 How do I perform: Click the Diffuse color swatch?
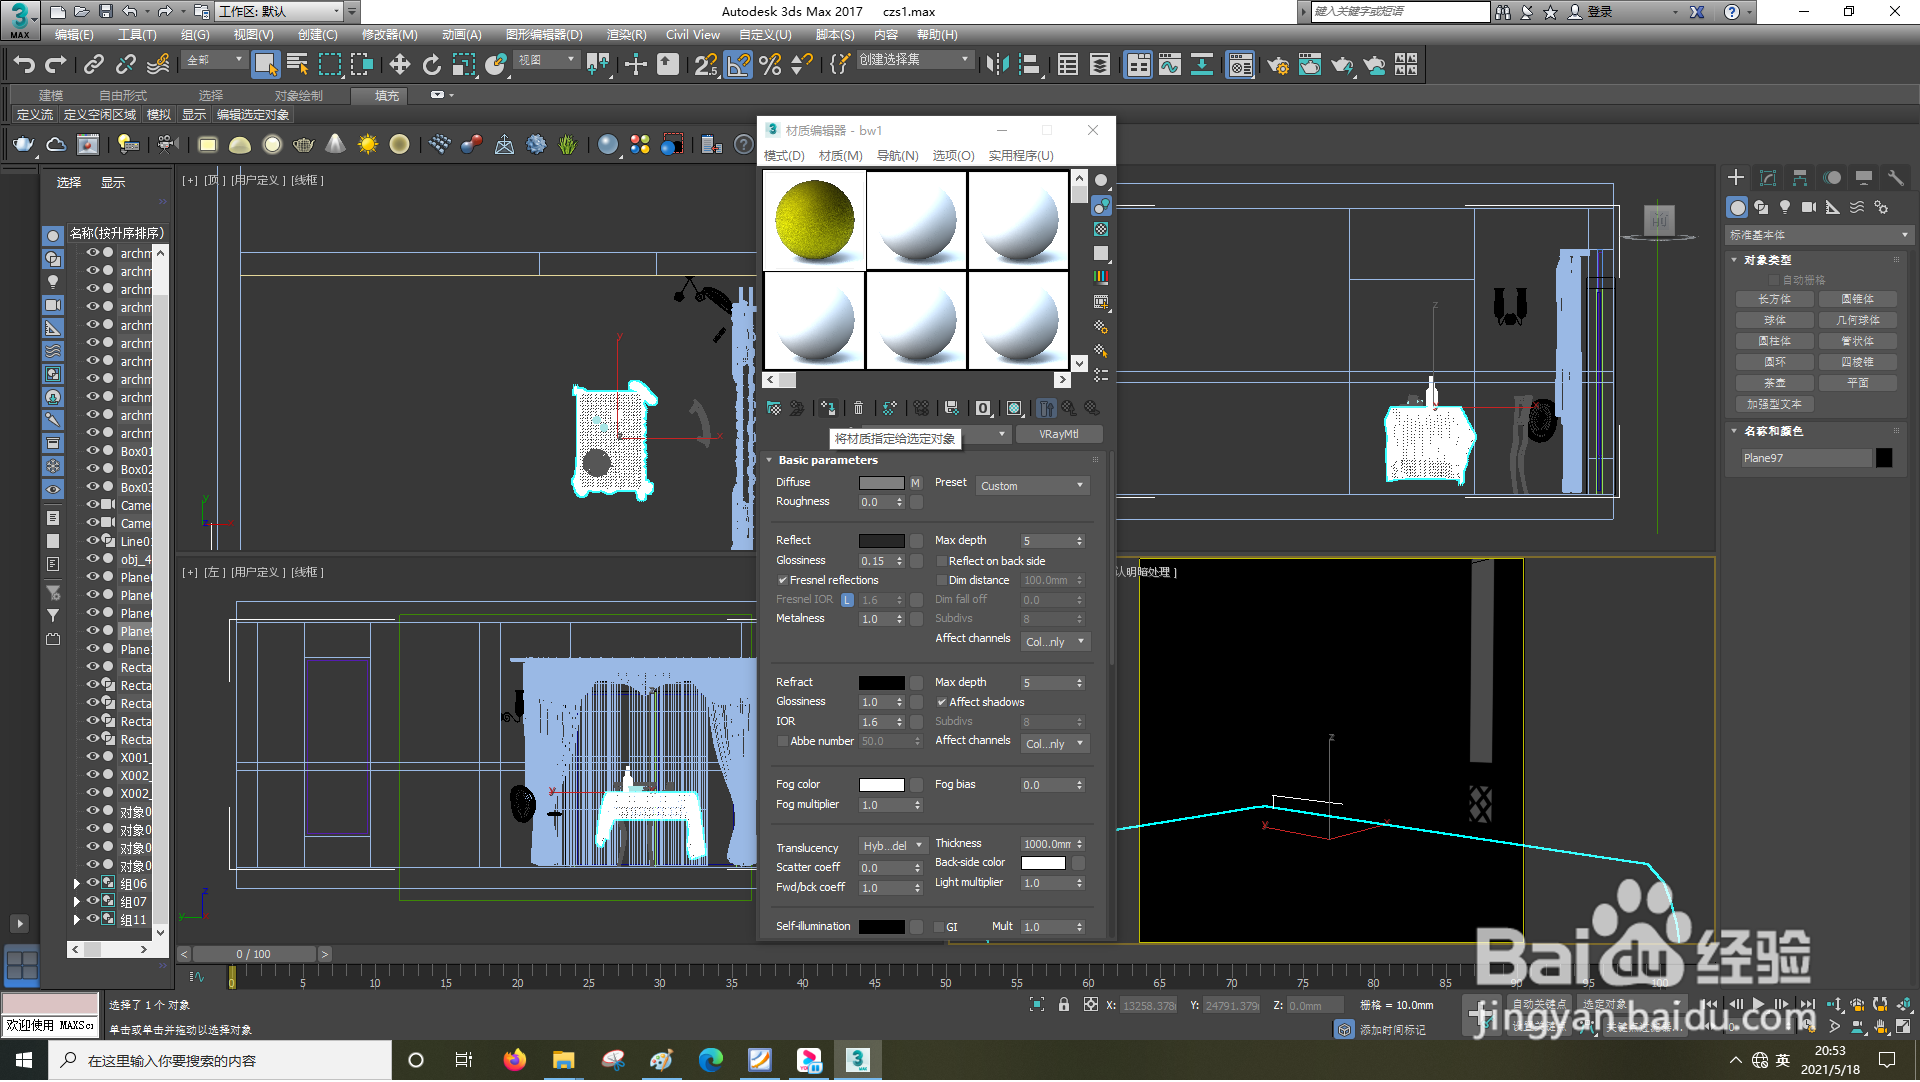pyautogui.click(x=881, y=484)
